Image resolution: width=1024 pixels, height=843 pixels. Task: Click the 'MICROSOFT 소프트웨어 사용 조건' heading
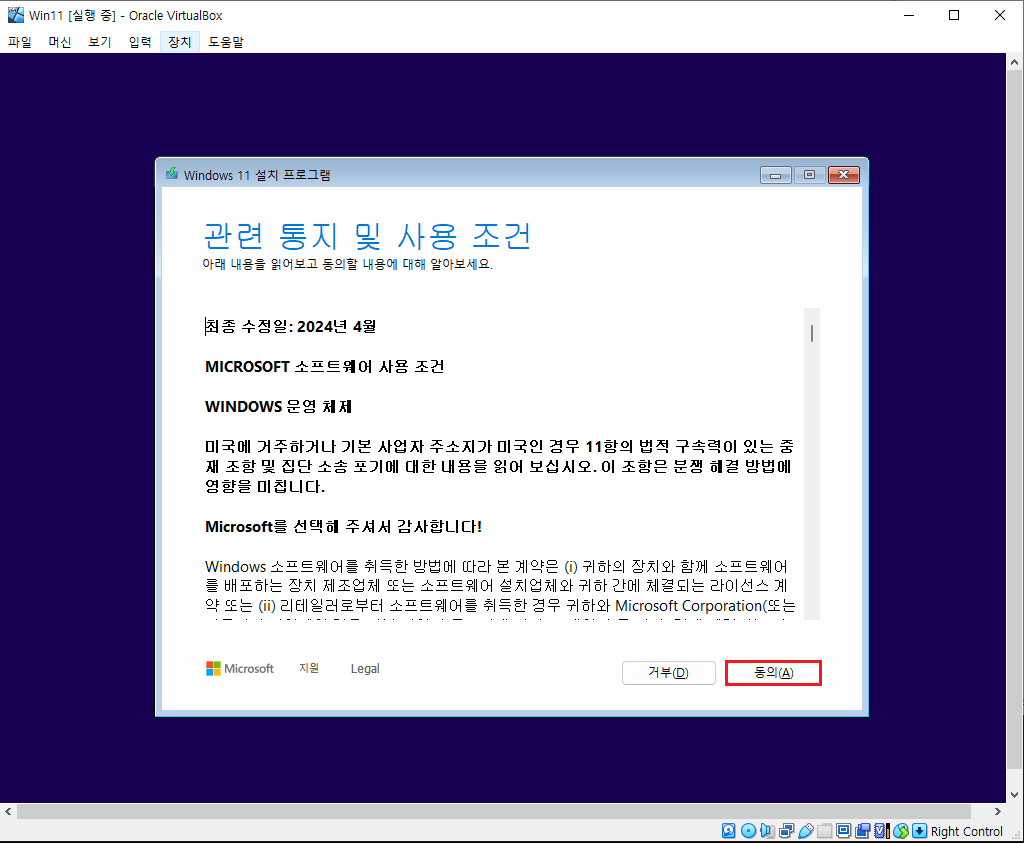pos(325,366)
